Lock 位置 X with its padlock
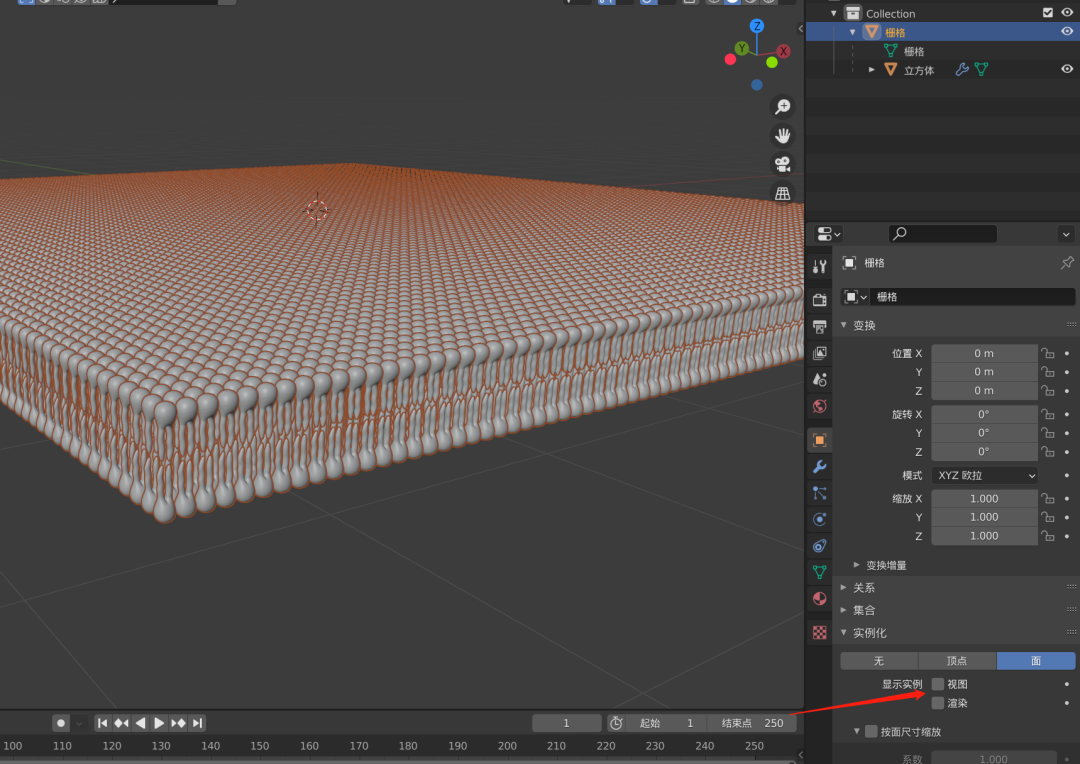Screen dimensions: 1080x764 1048,353
